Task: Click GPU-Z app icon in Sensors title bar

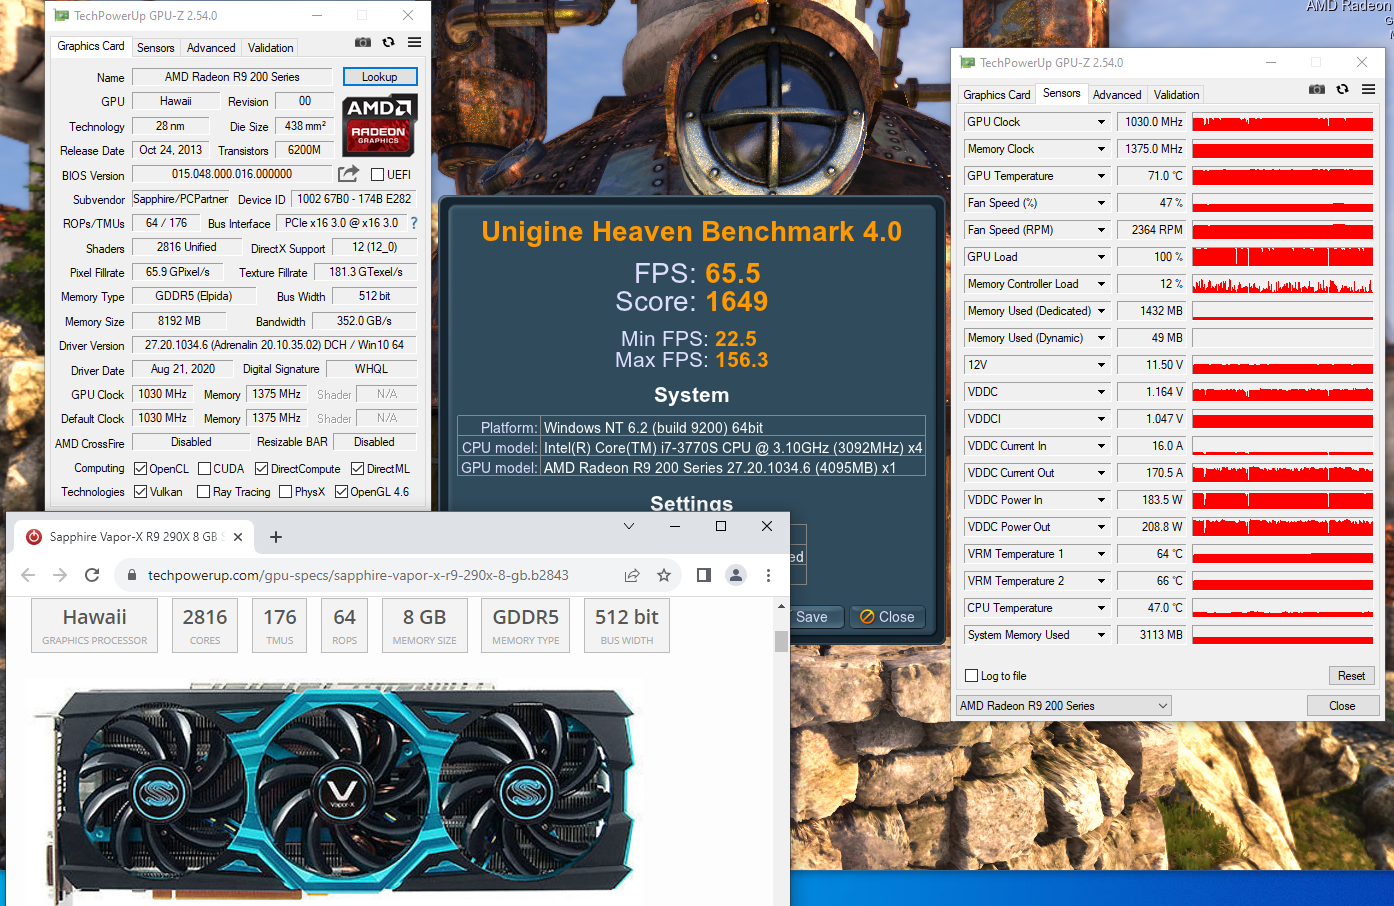Action: pos(967,62)
